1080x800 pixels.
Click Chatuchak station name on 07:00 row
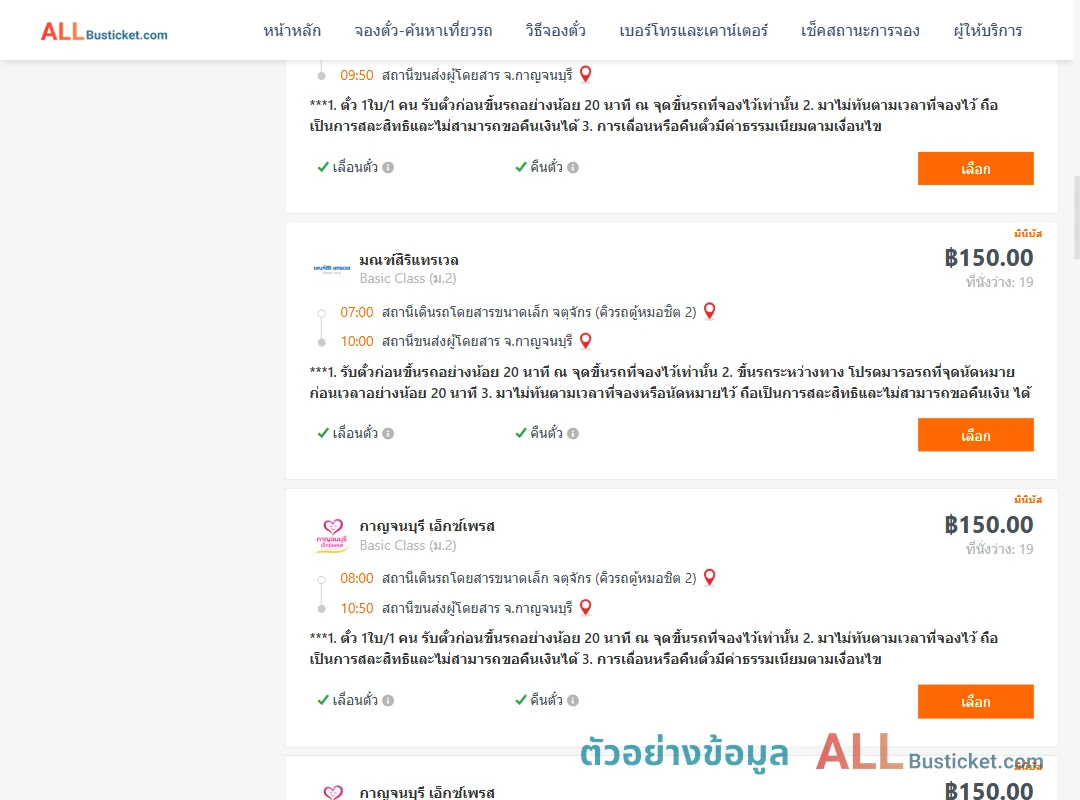(539, 312)
